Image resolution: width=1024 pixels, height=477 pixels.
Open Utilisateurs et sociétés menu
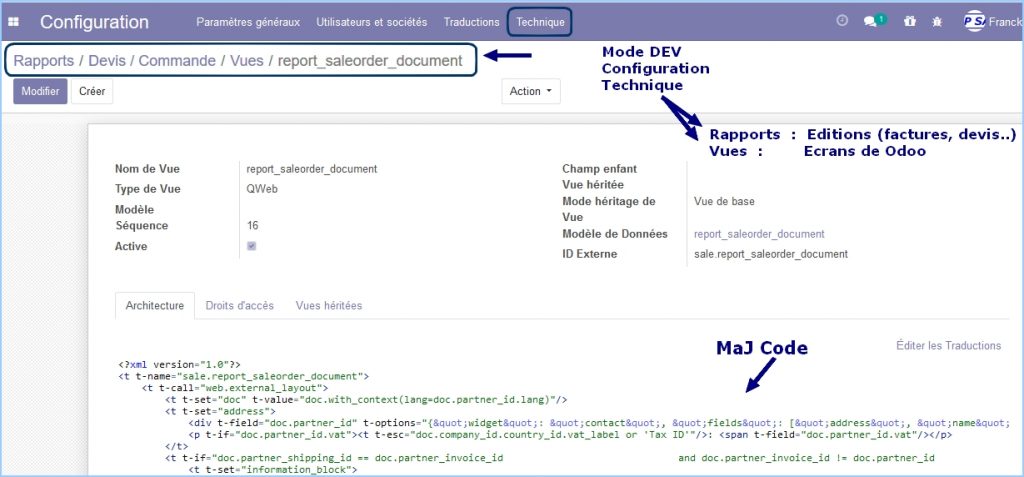372,22
